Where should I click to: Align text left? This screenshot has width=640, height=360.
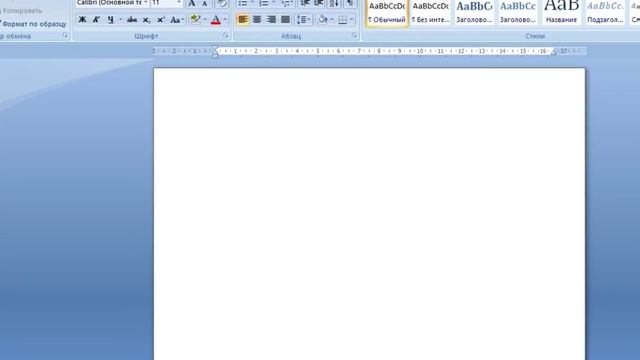tap(242, 20)
